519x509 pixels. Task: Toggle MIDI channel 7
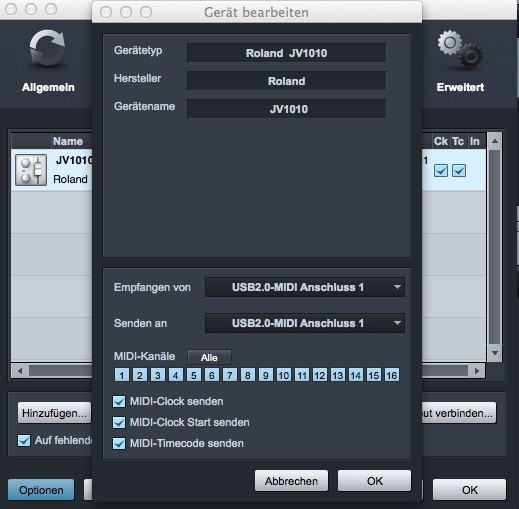[x=230, y=375]
